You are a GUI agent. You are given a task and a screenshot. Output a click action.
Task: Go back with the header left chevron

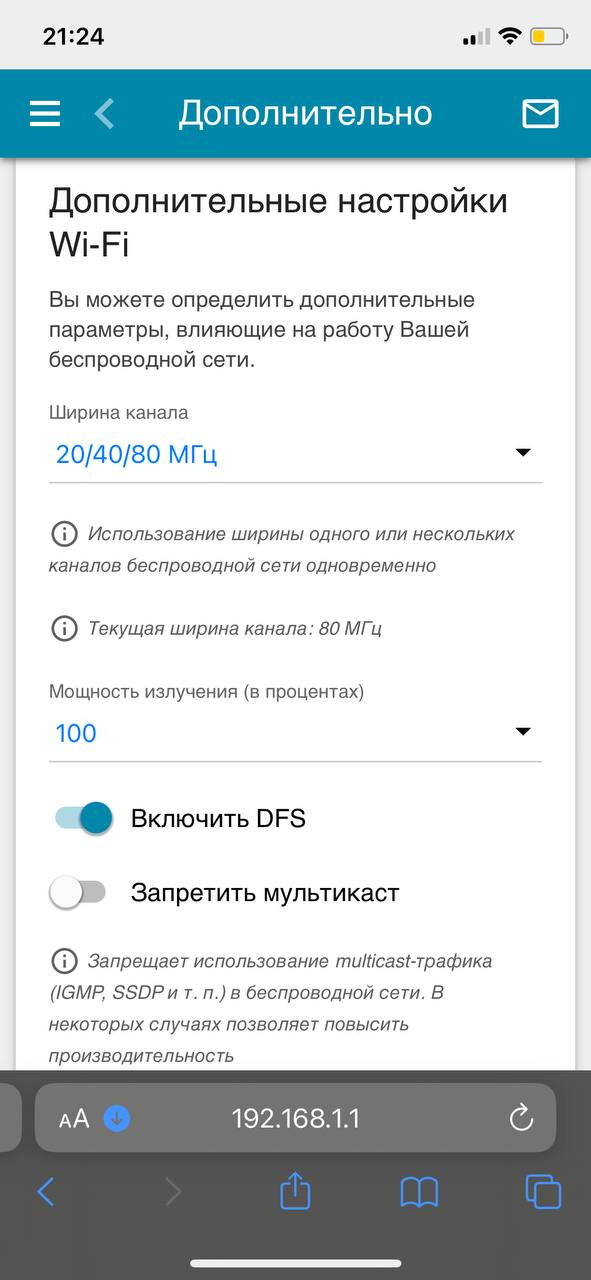(x=104, y=113)
